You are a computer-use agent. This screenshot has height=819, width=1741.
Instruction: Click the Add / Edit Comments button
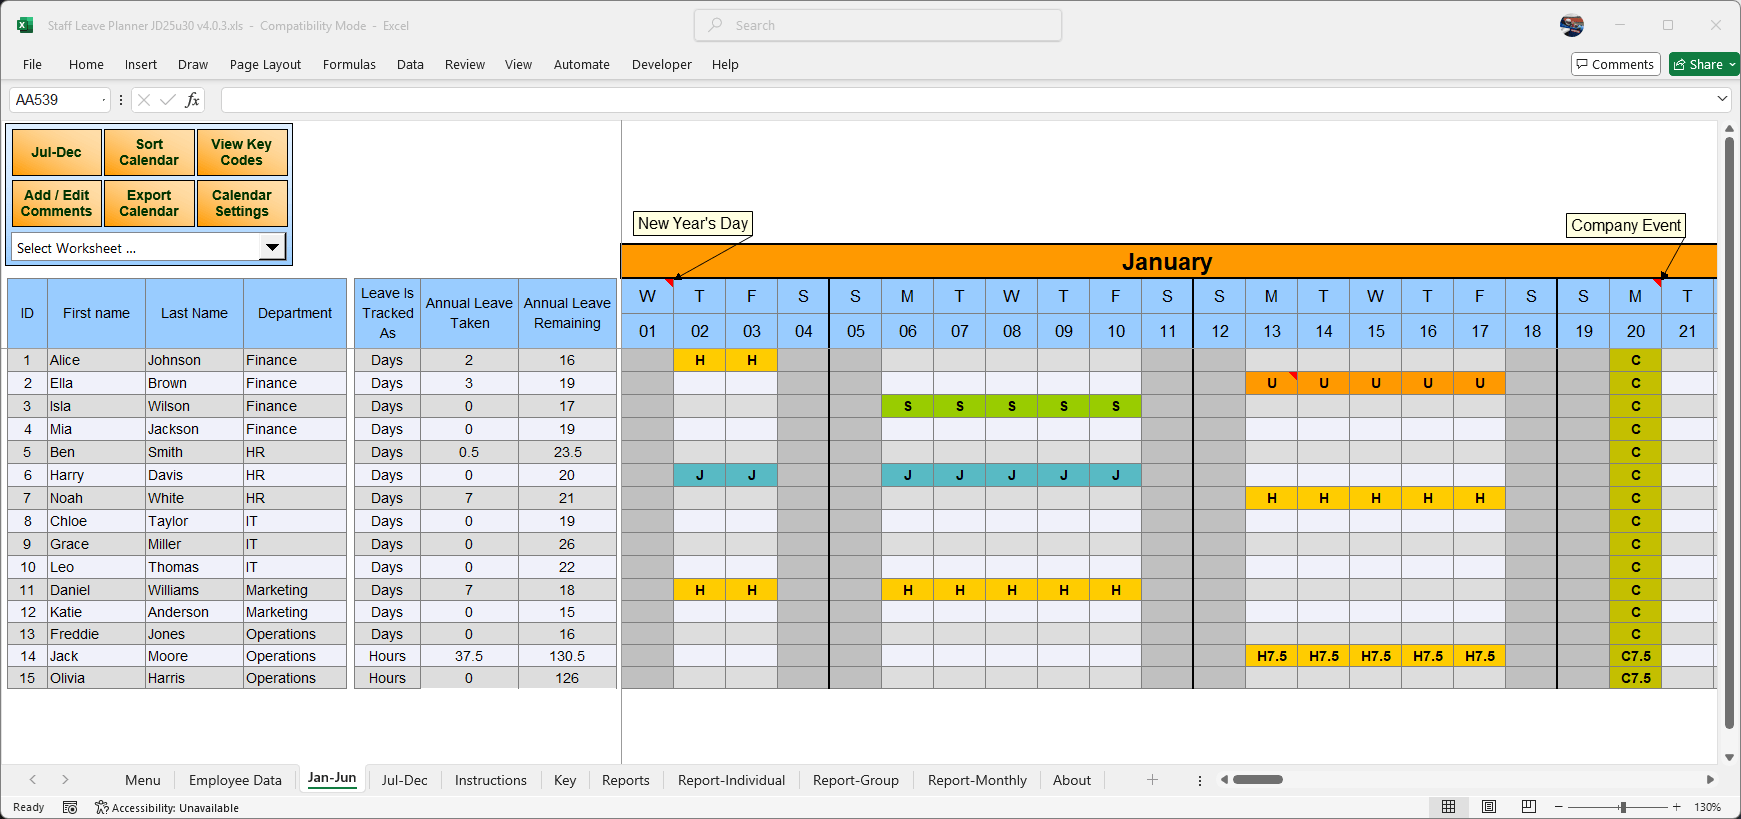57,203
